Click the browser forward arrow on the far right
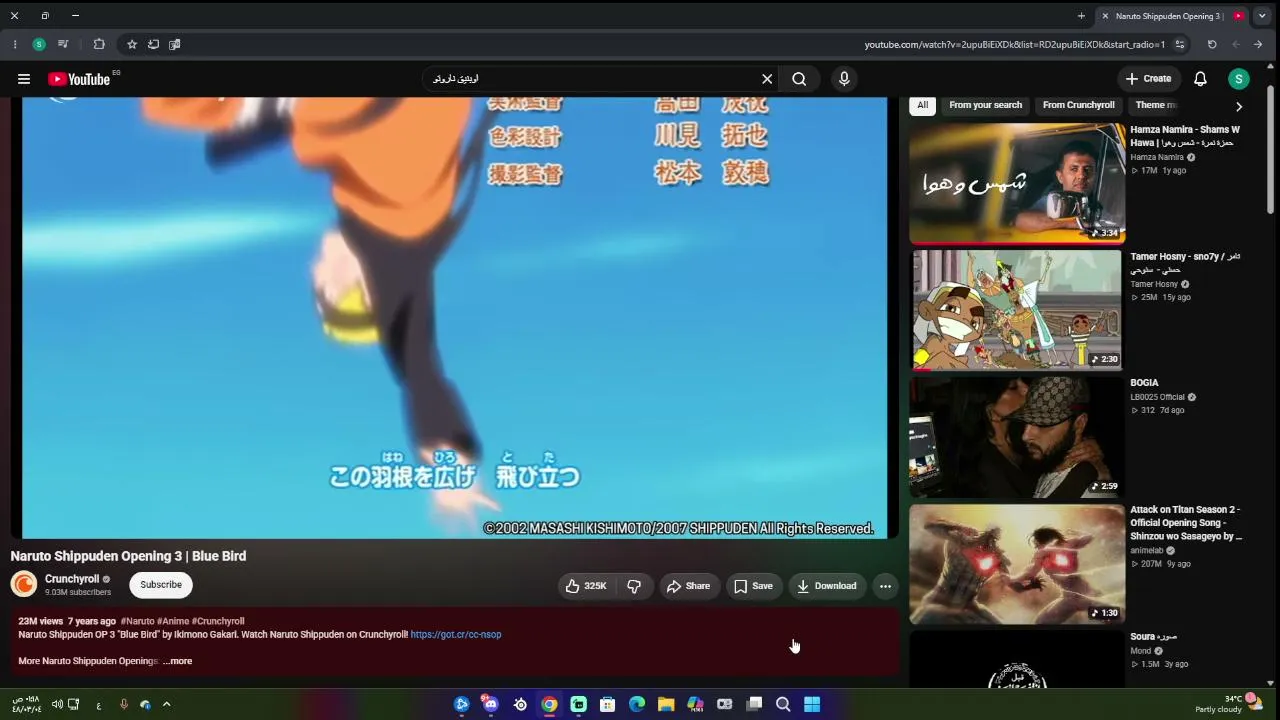The image size is (1280, 720). pos(1258,44)
